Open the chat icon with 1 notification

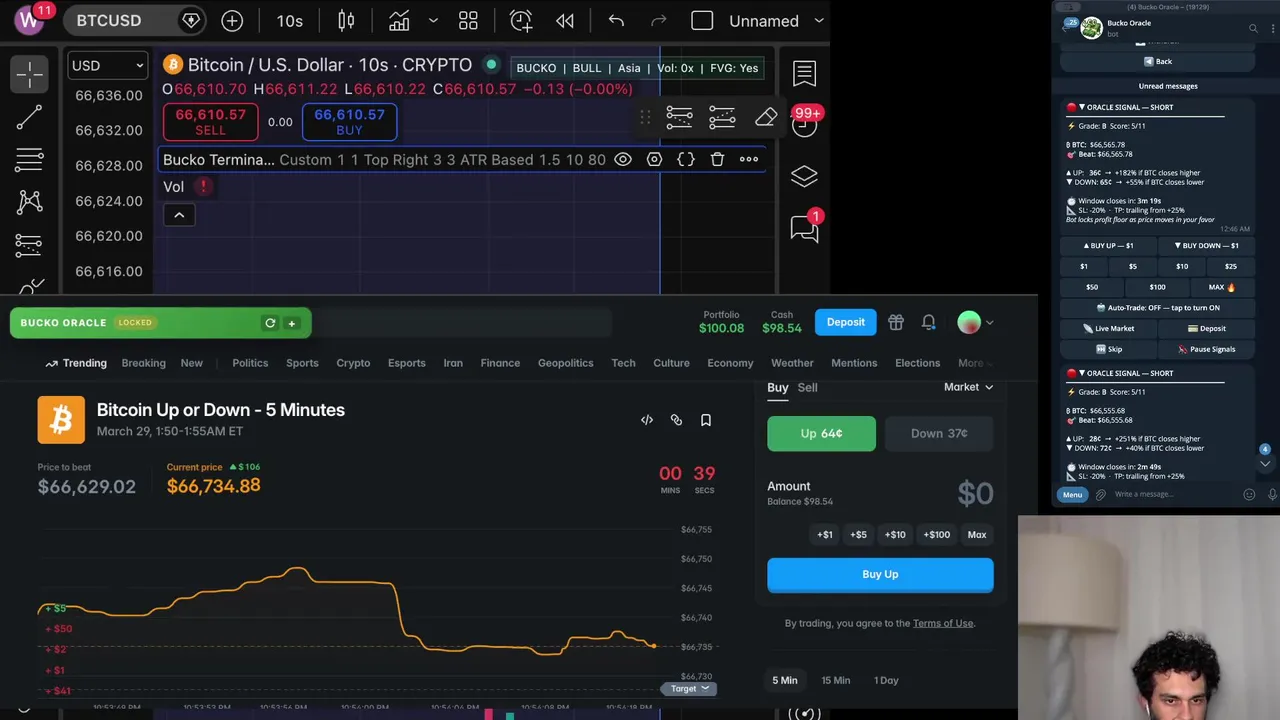click(804, 228)
